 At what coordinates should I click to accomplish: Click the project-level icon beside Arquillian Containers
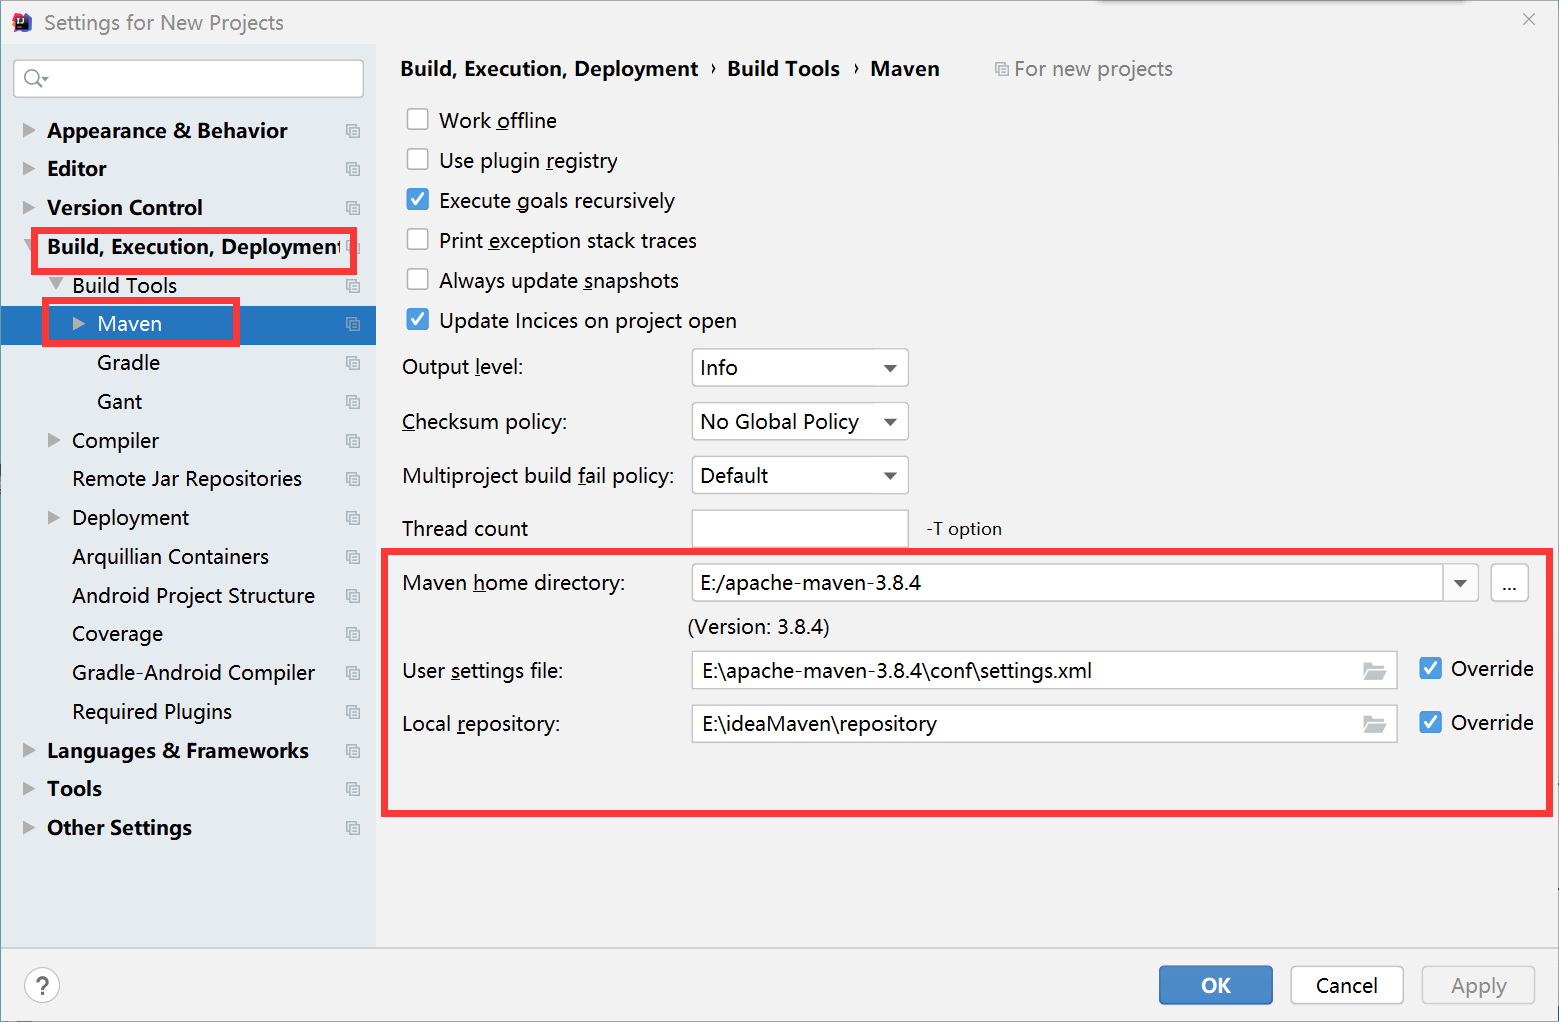[x=353, y=557]
